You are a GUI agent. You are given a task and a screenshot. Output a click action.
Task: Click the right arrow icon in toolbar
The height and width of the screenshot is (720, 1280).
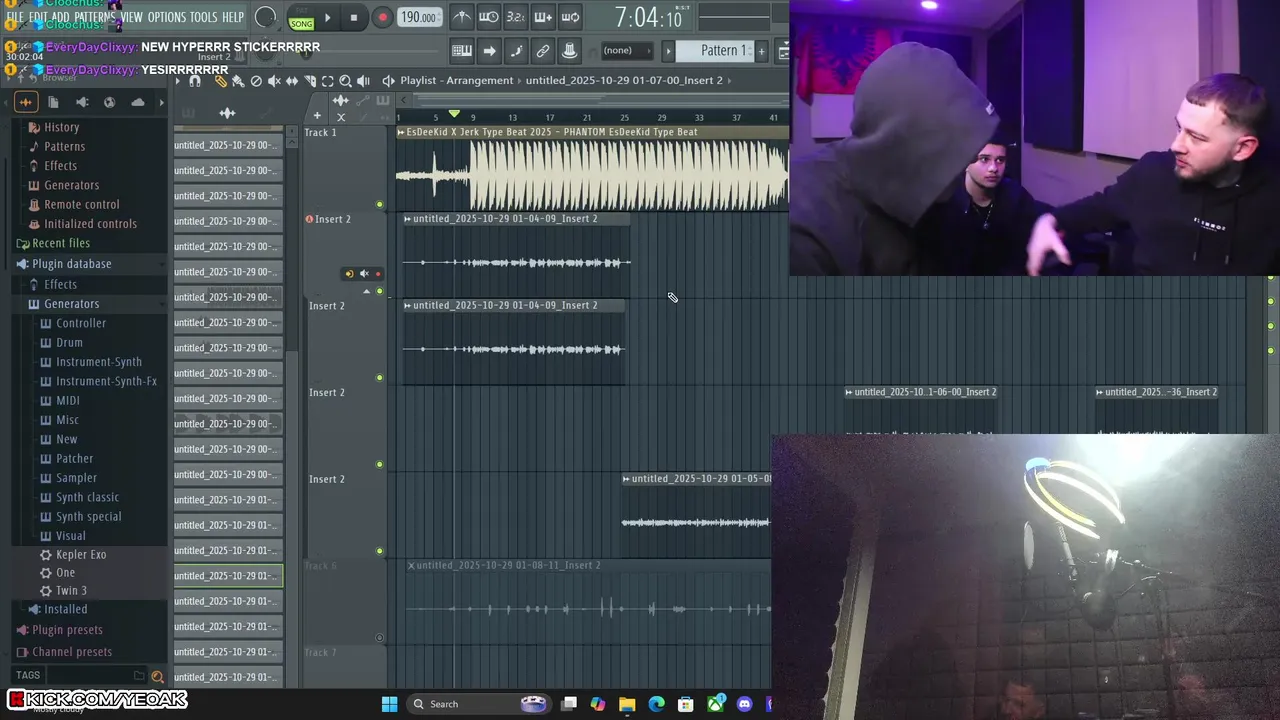pos(489,51)
